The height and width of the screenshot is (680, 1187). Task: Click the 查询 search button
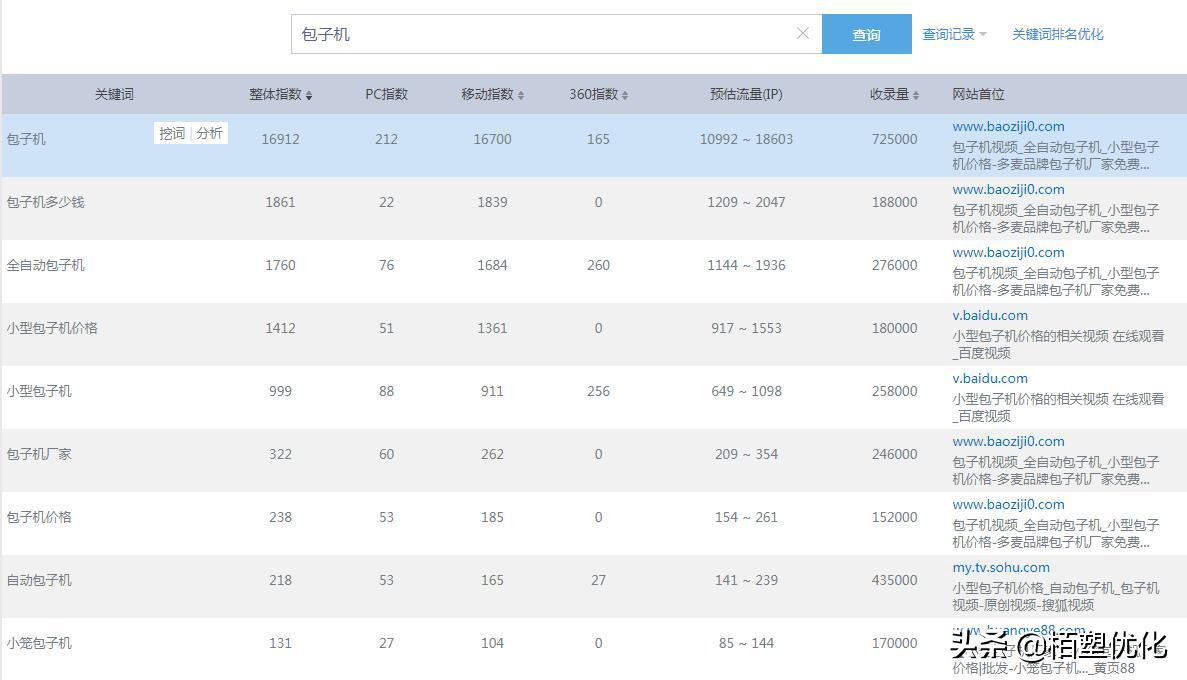click(x=866, y=34)
